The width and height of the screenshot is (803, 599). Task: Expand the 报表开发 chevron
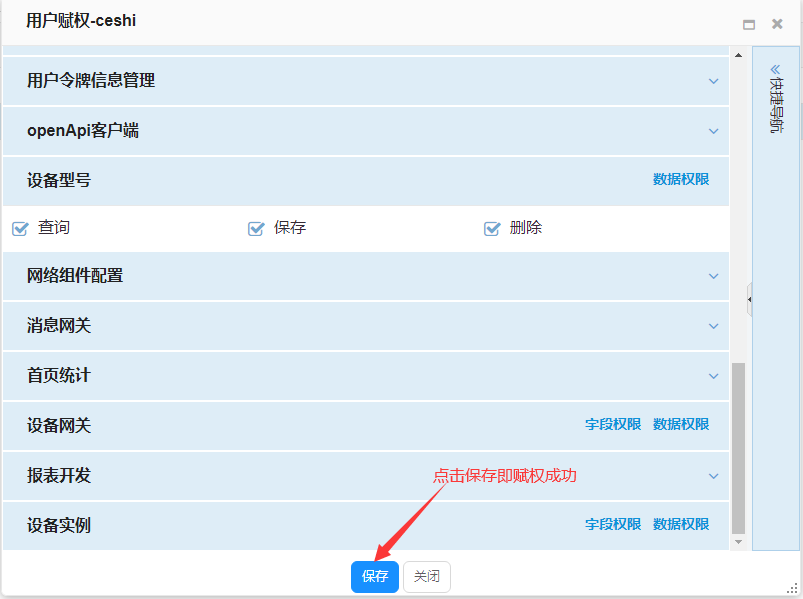click(713, 476)
